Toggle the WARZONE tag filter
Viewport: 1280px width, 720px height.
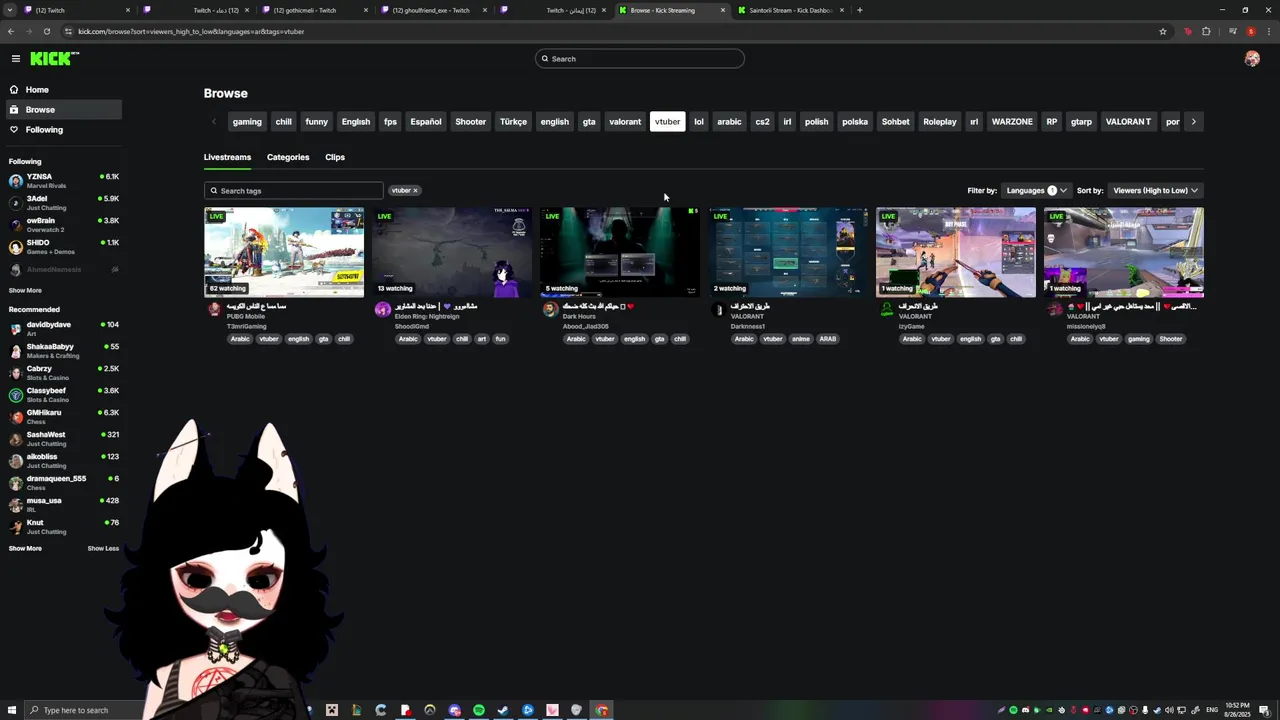click(x=1012, y=122)
